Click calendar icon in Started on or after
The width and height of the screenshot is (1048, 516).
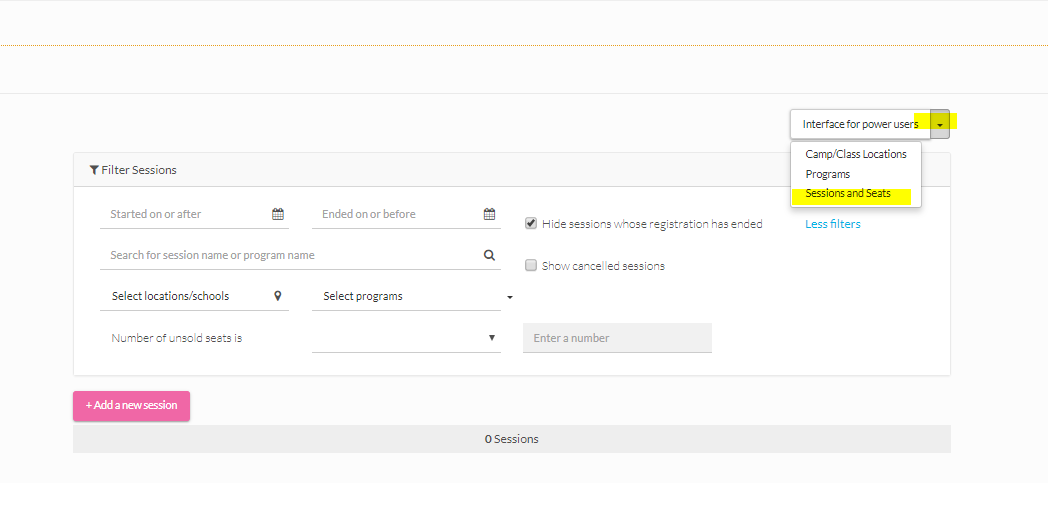pos(278,214)
